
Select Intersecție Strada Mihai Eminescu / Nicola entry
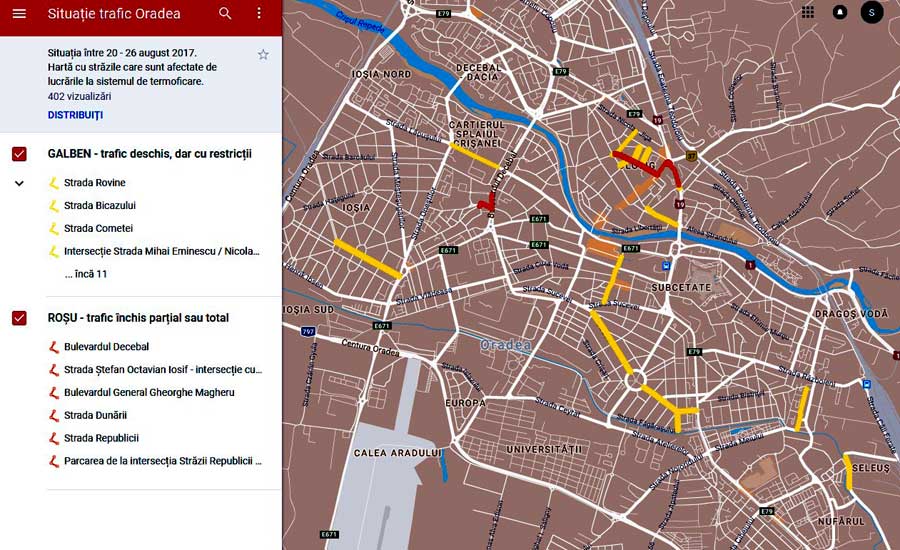point(162,251)
